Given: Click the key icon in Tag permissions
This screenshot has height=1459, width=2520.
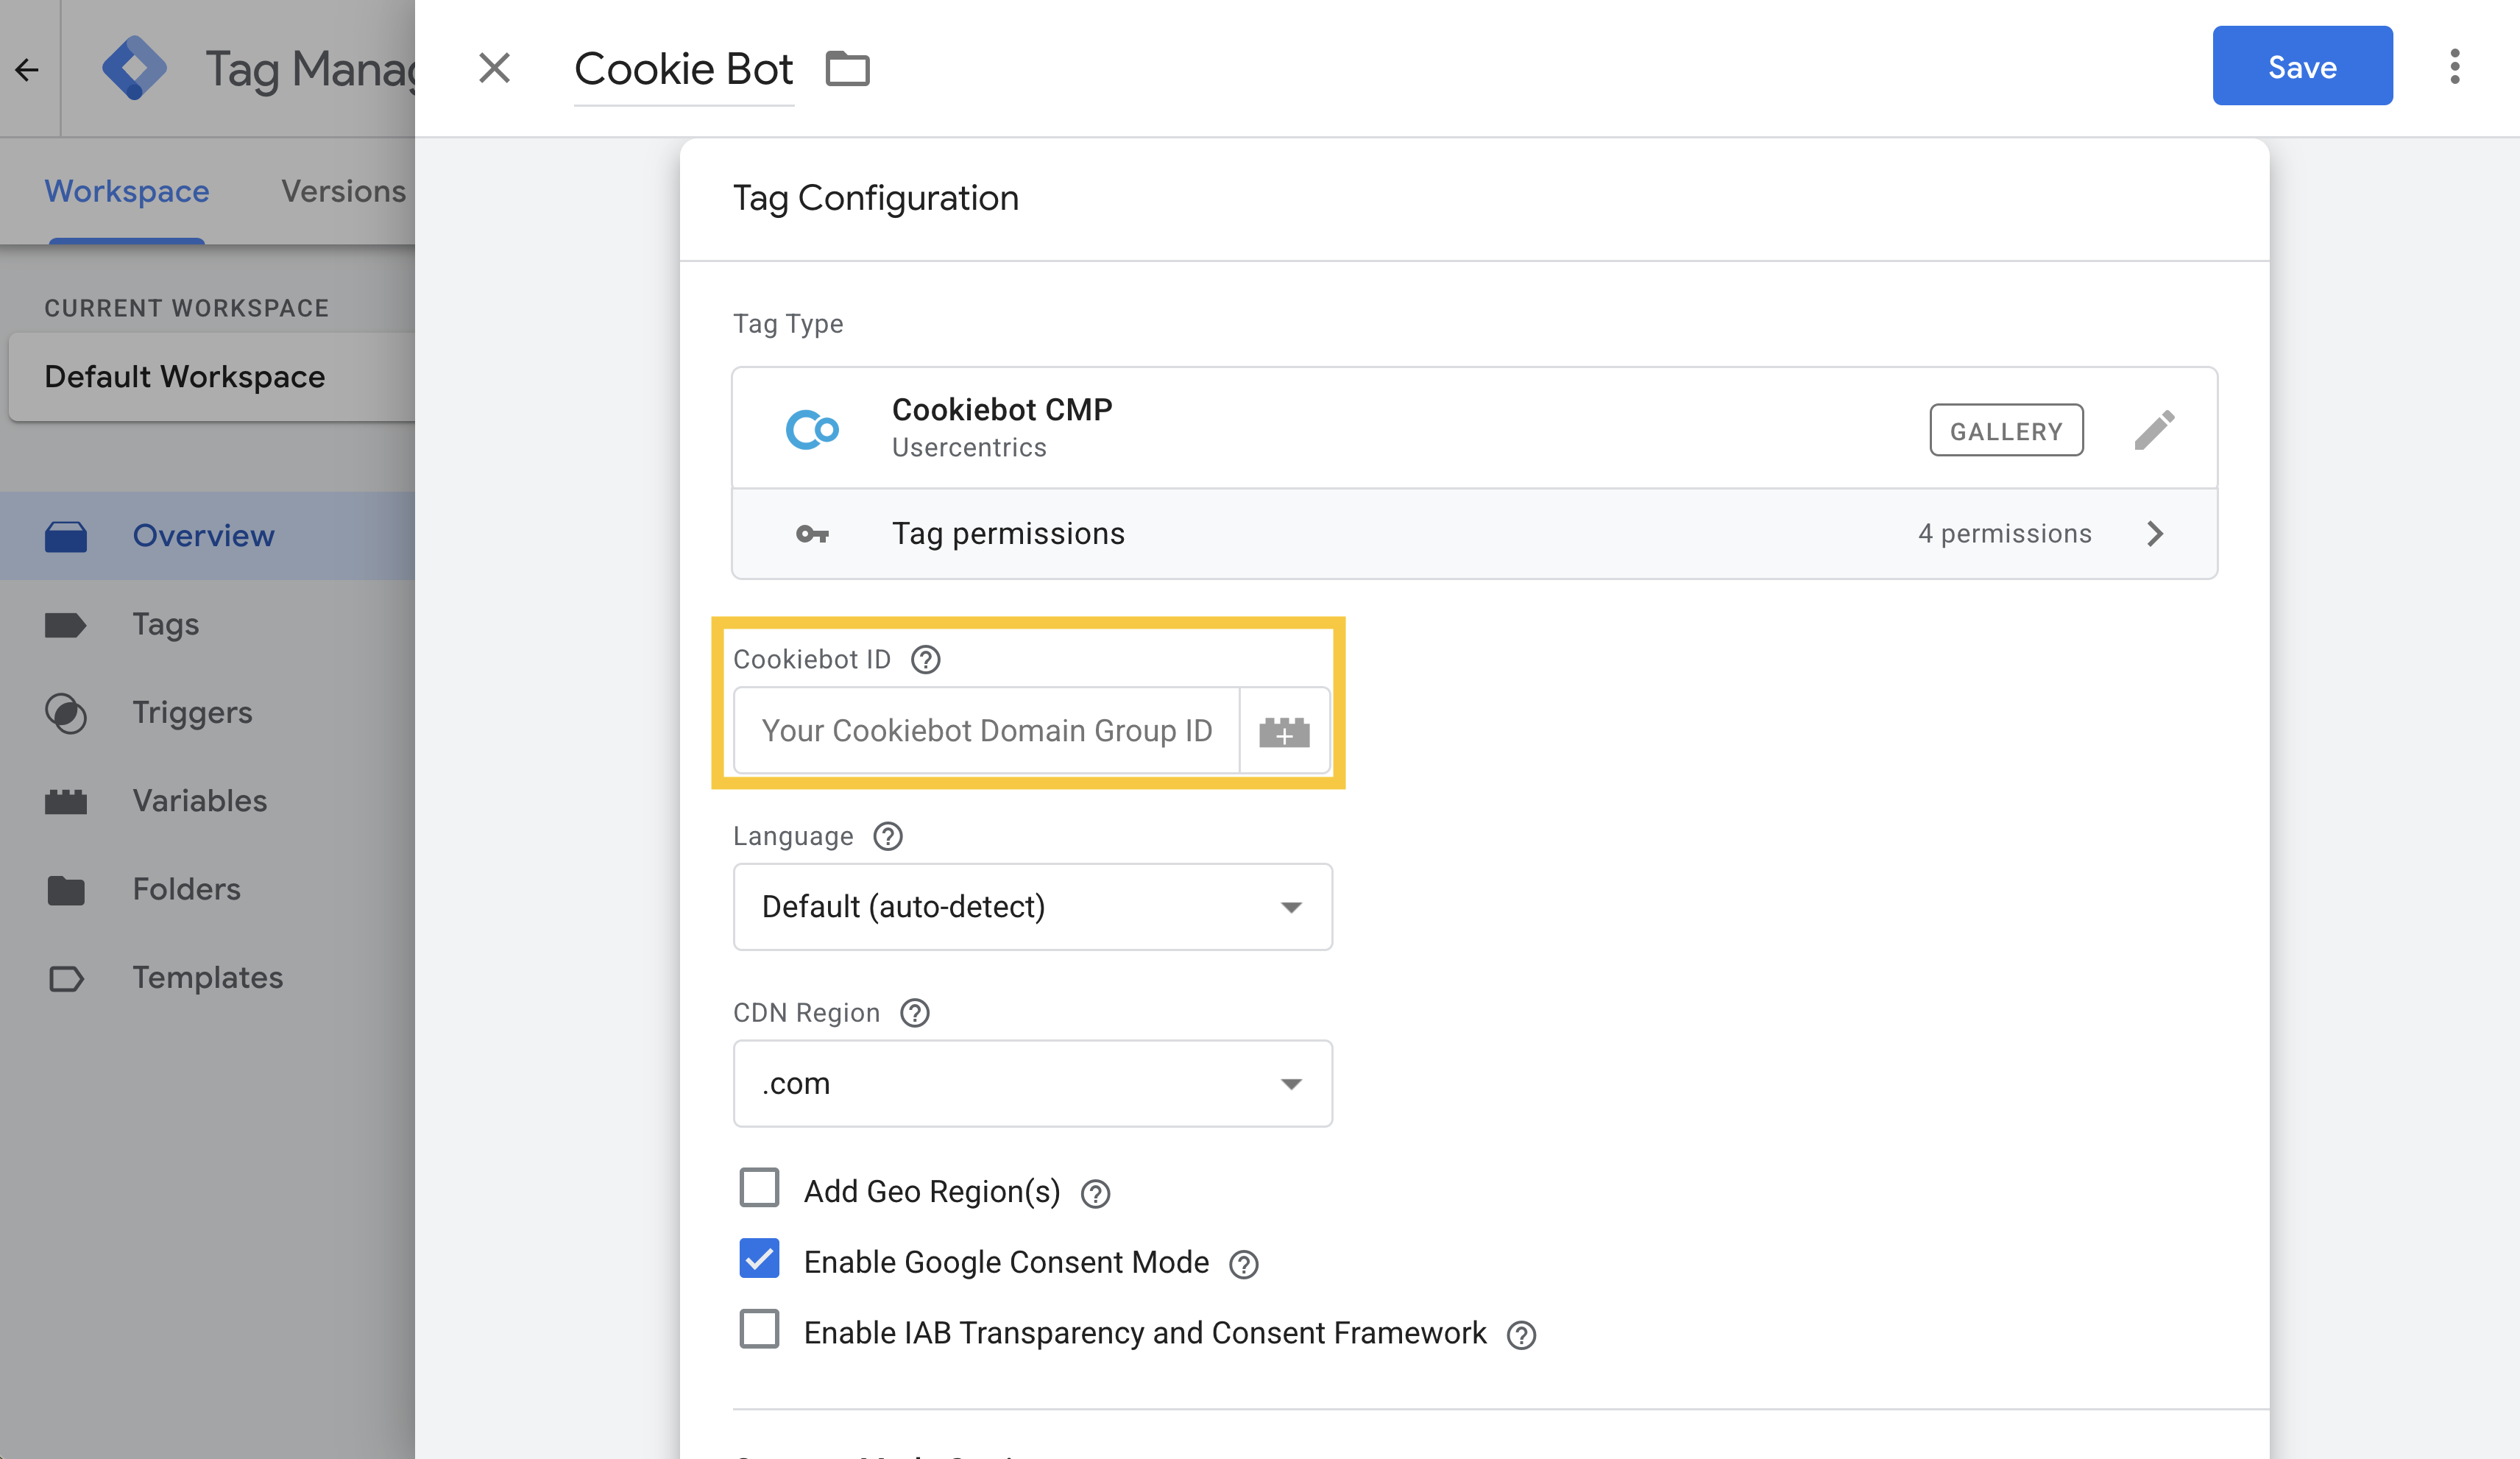Looking at the screenshot, I should (812, 534).
